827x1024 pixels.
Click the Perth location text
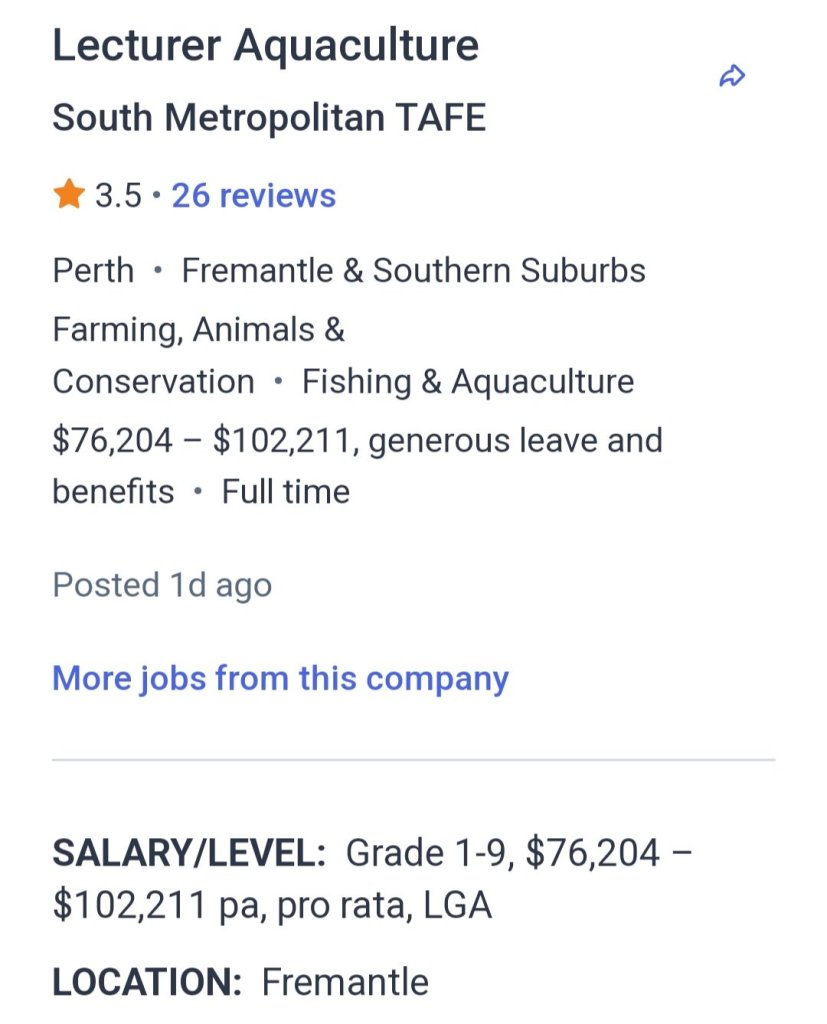pyautogui.click(x=93, y=271)
